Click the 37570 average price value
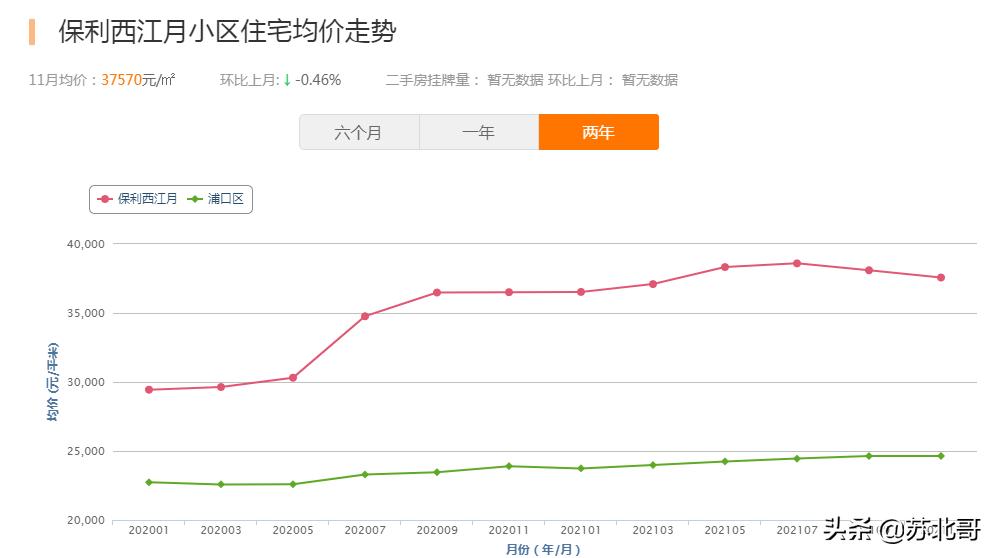 pos(121,80)
